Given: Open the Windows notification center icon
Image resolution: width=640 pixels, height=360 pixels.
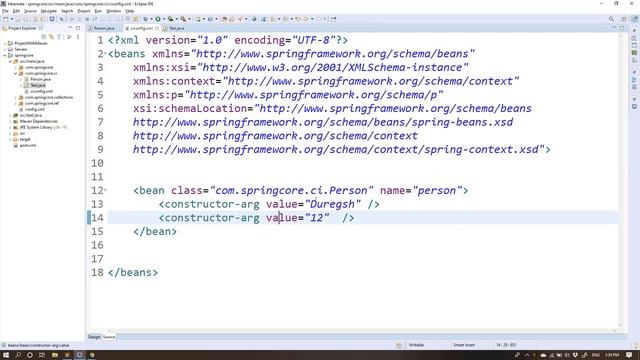Looking at the screenshot, I should [x=629, y=355].
